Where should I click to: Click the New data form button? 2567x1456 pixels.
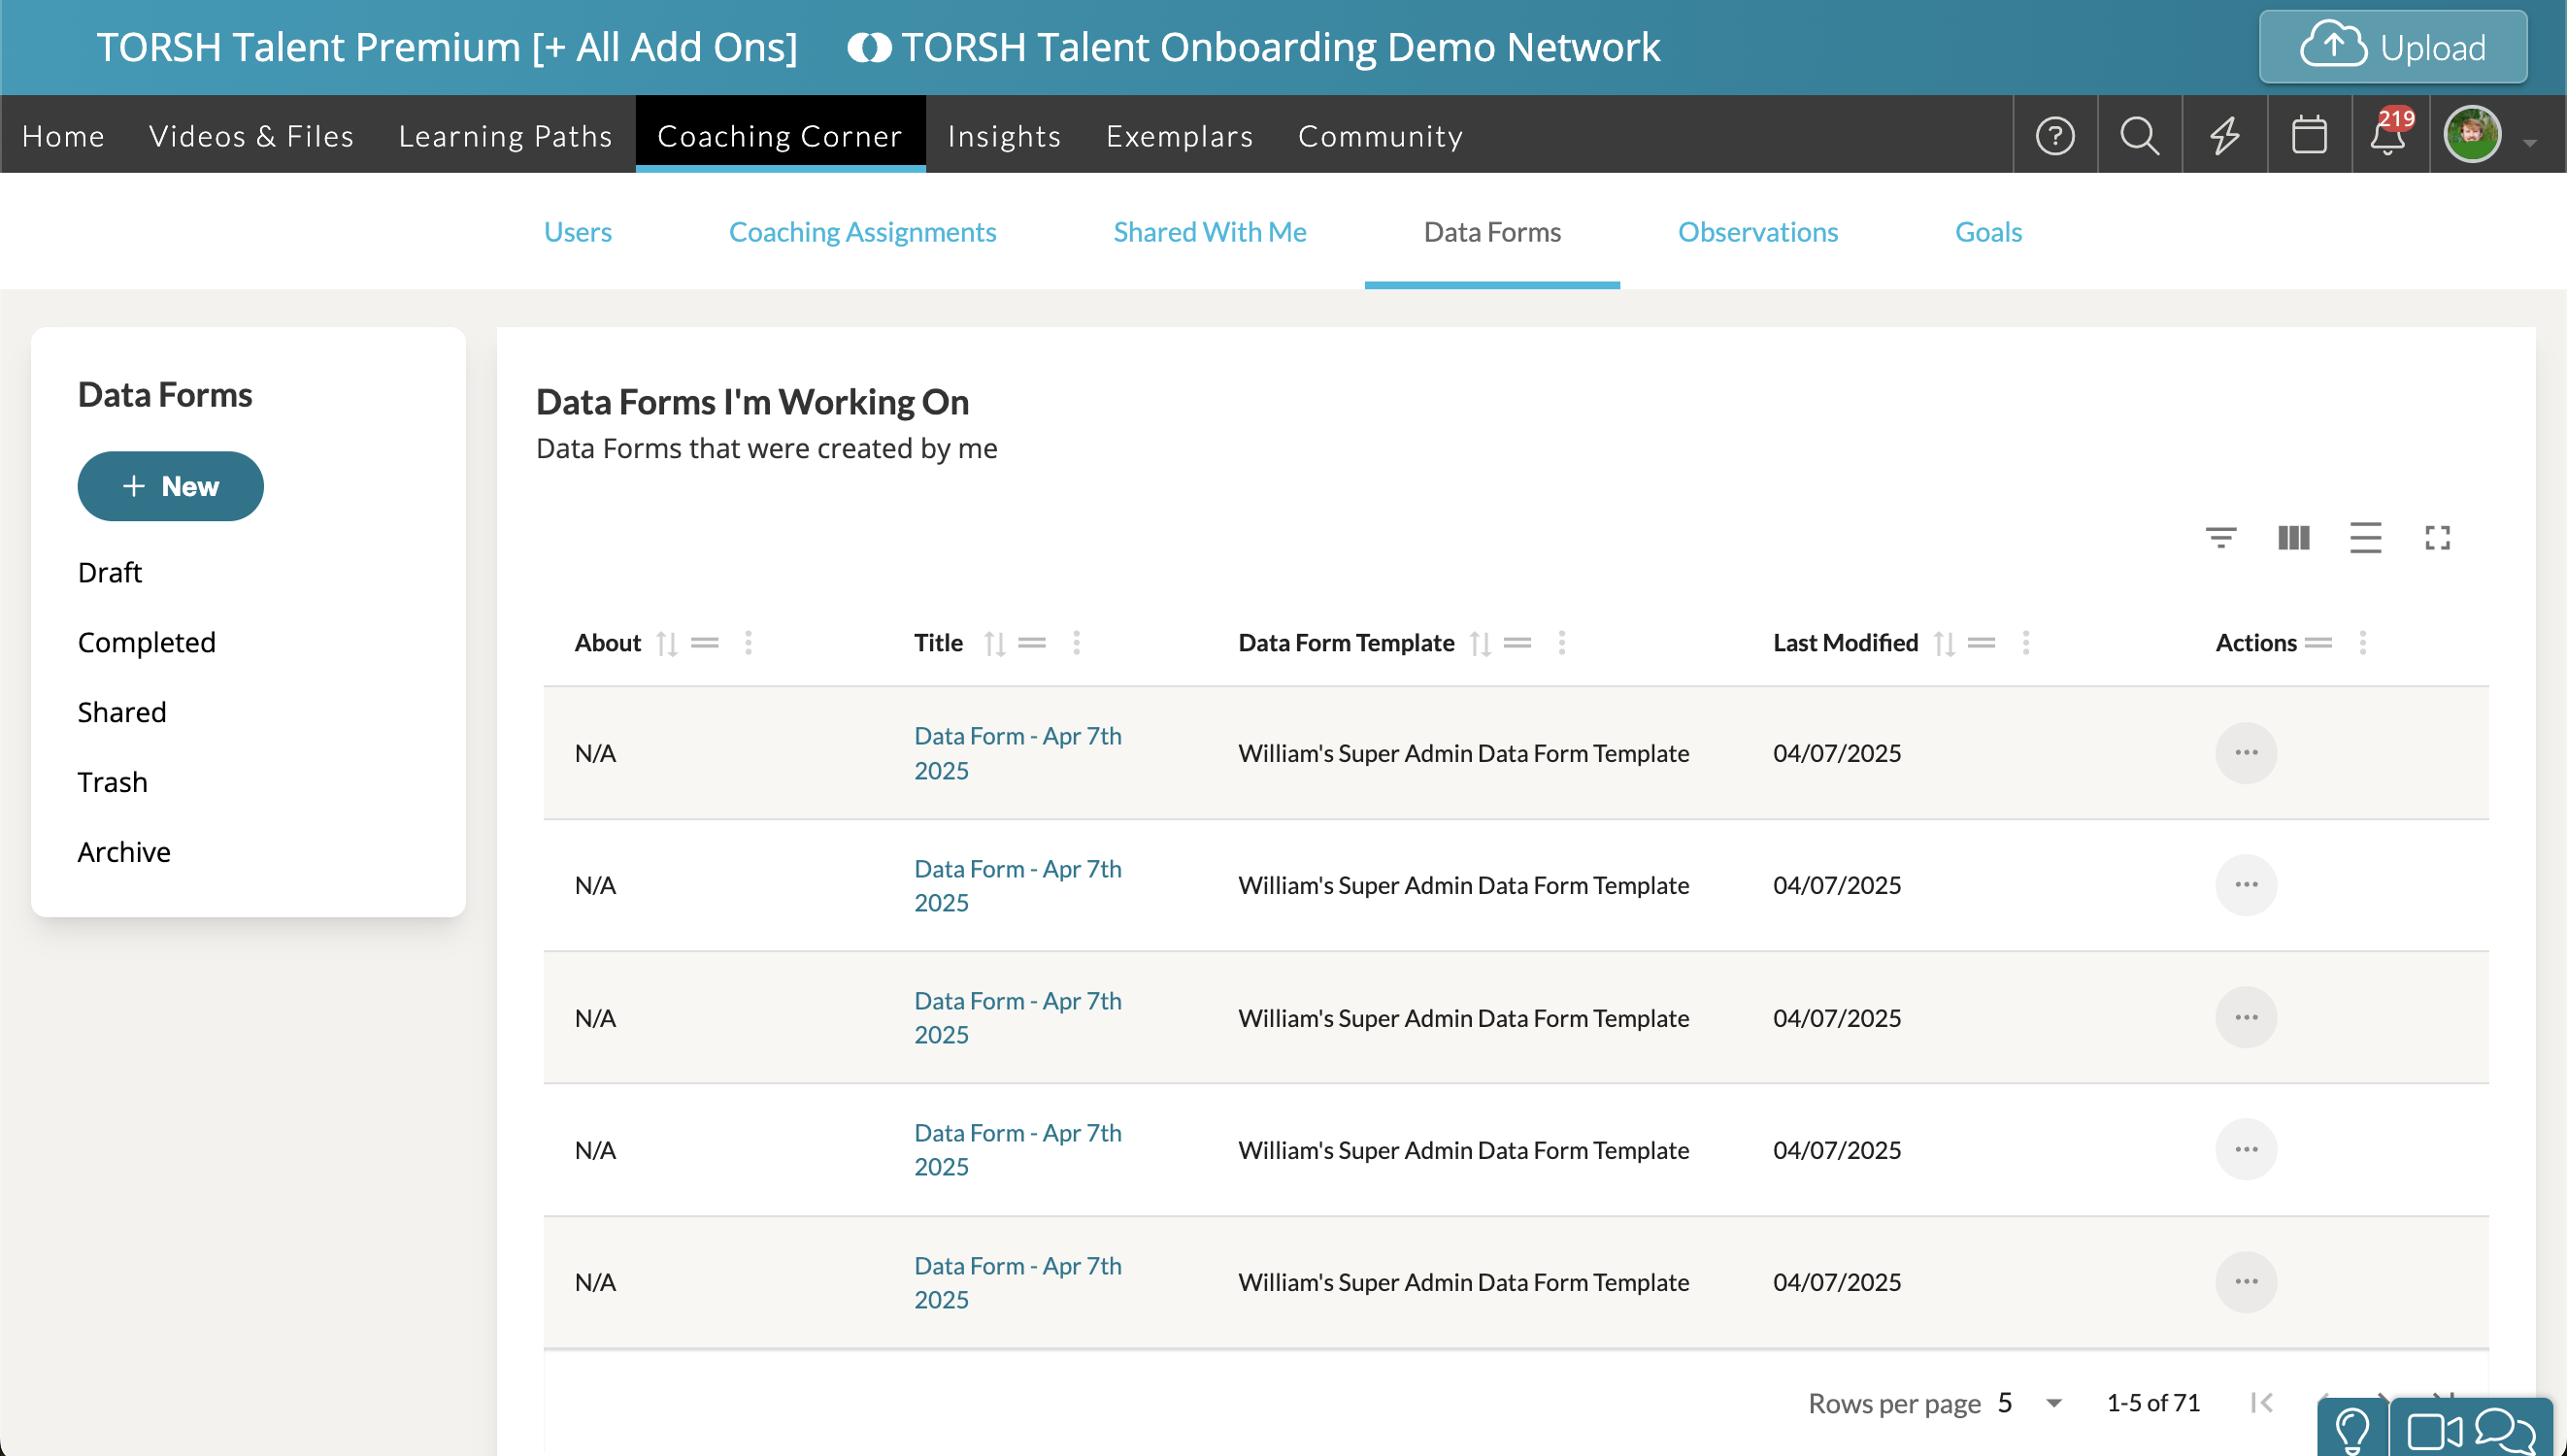pos(171,486)
